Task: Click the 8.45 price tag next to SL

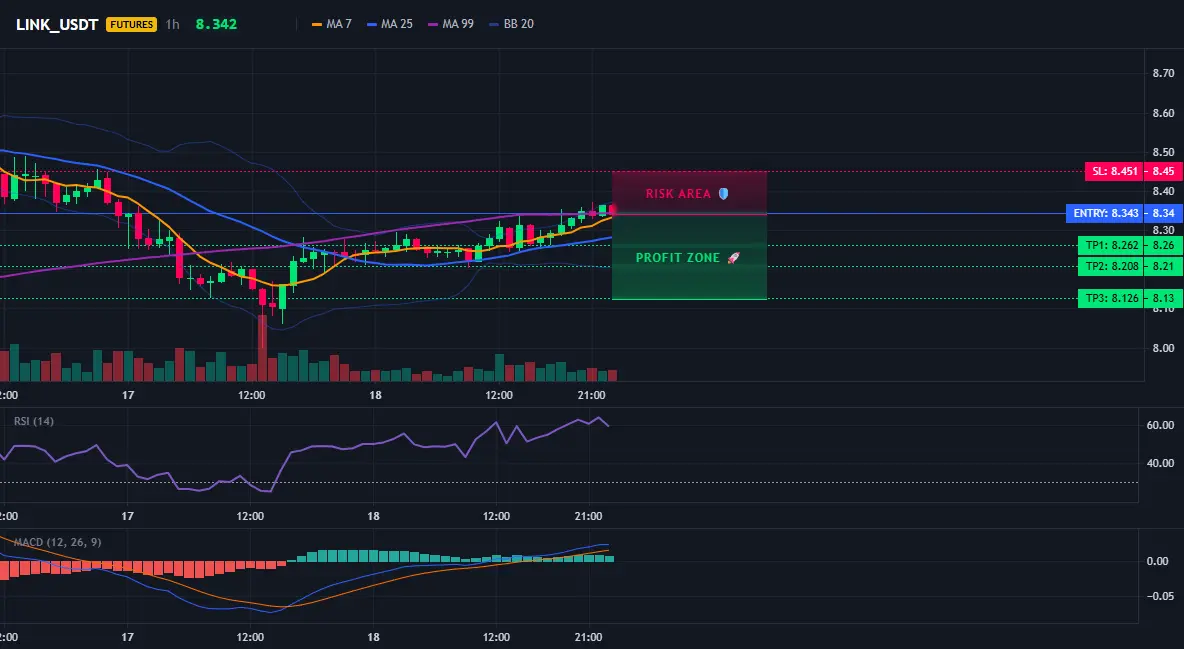Action: [1163, 172]
